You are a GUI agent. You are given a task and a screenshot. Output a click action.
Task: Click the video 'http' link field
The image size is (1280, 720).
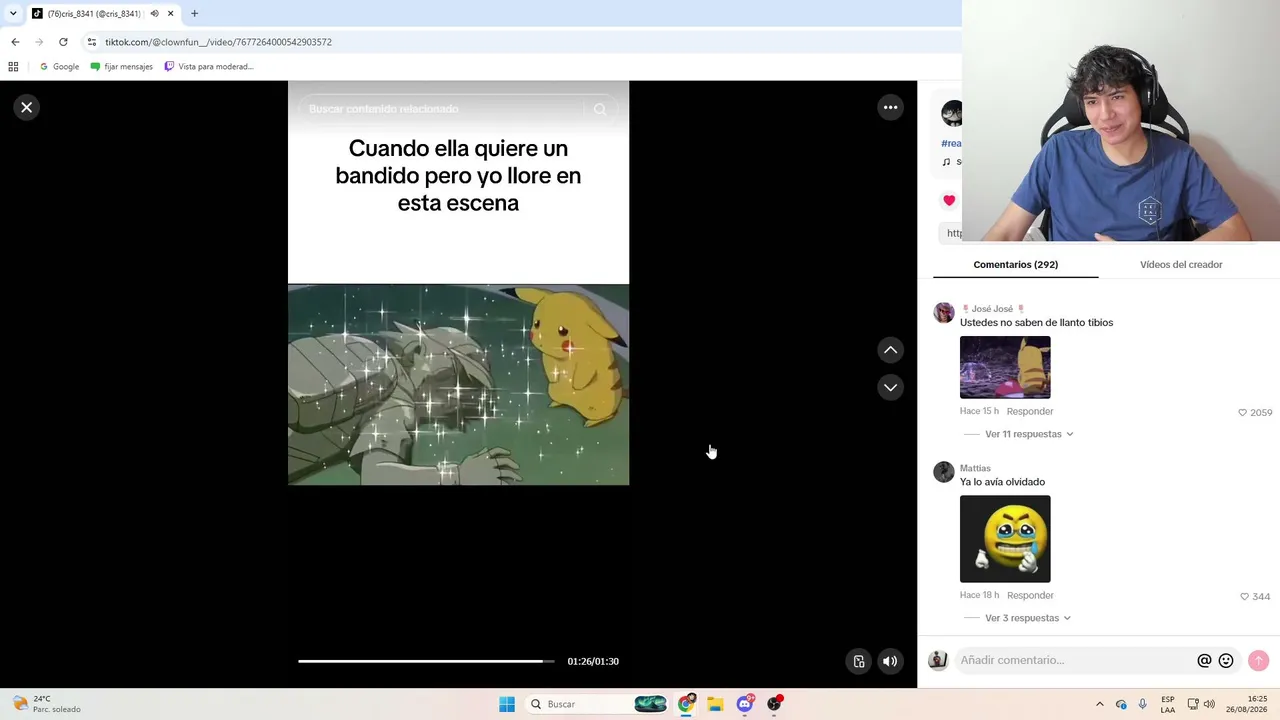[x=952, y=233]
